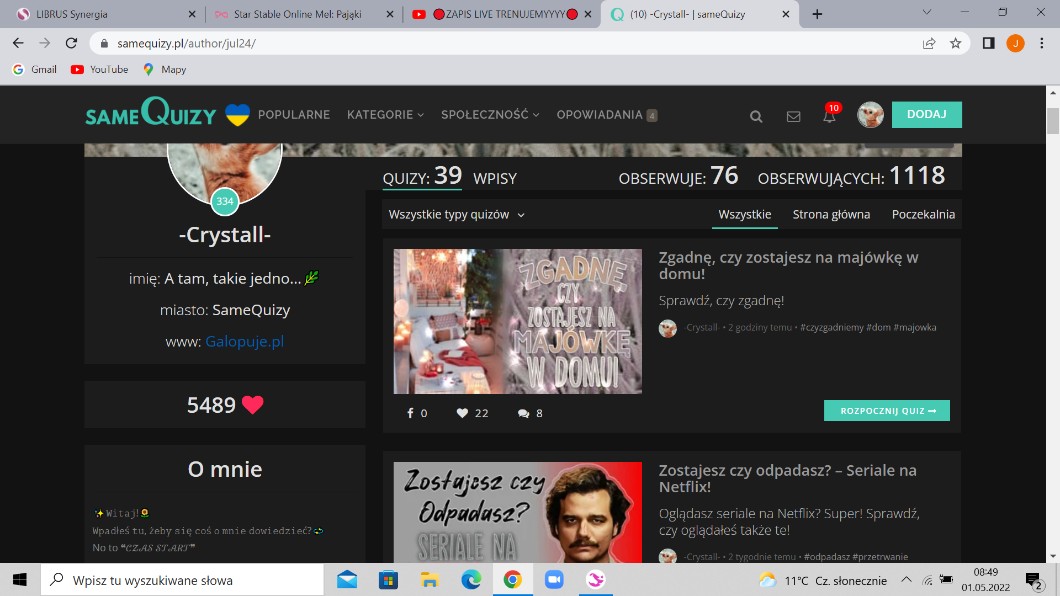Expand the Społeczność dropdown menu
Viewport: 1060px width, 596px height.
490,115
